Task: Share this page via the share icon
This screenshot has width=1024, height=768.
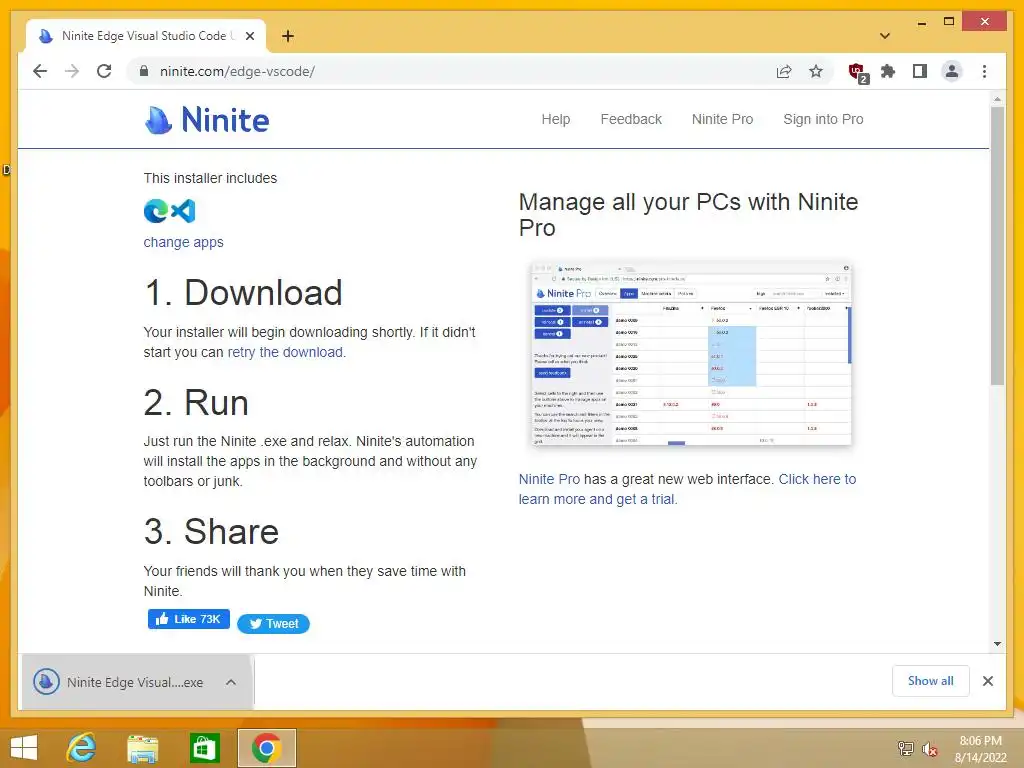Action: coord(784,71)
